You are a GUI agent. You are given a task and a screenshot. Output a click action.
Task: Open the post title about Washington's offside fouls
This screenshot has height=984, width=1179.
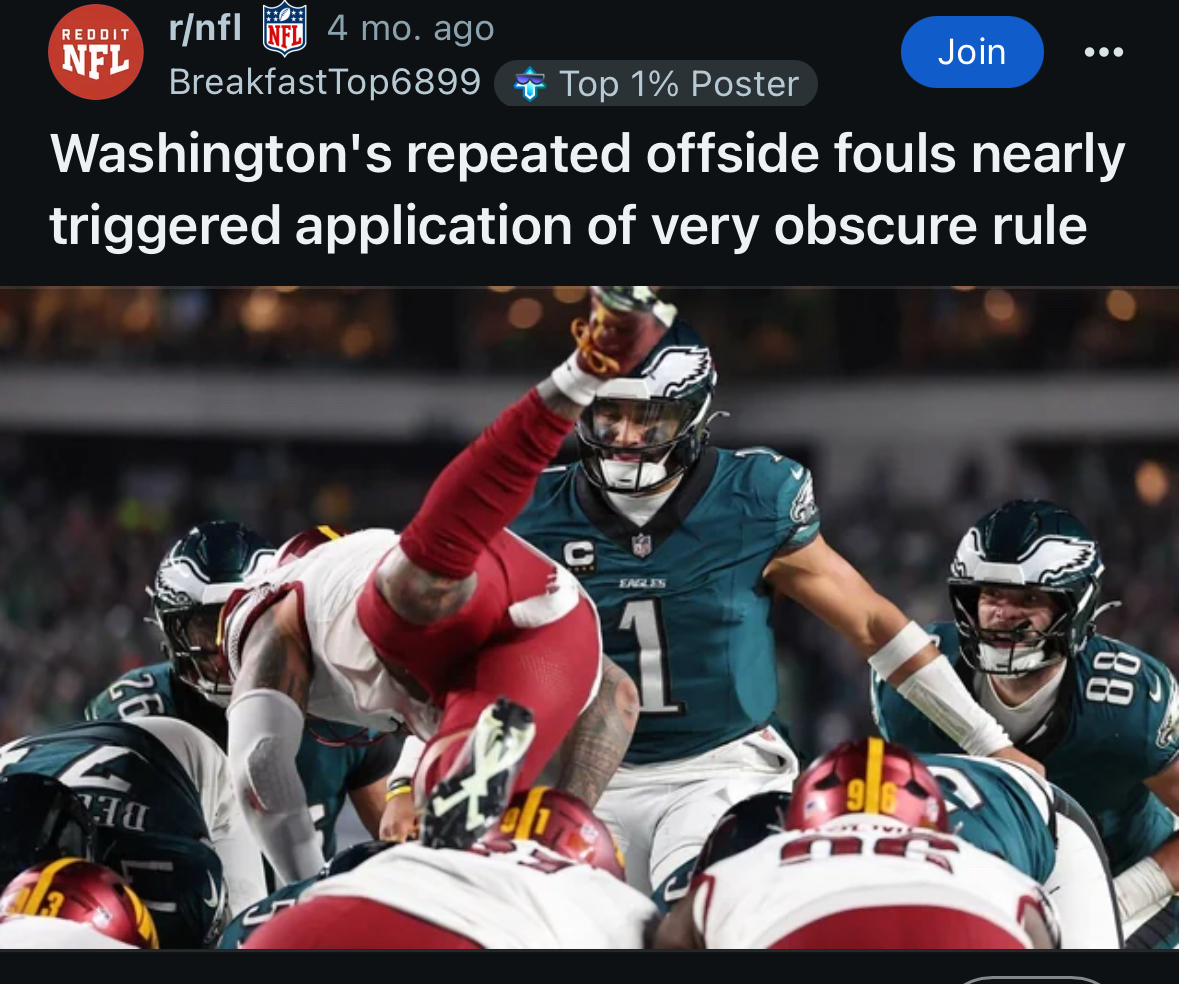pos(586,189)
